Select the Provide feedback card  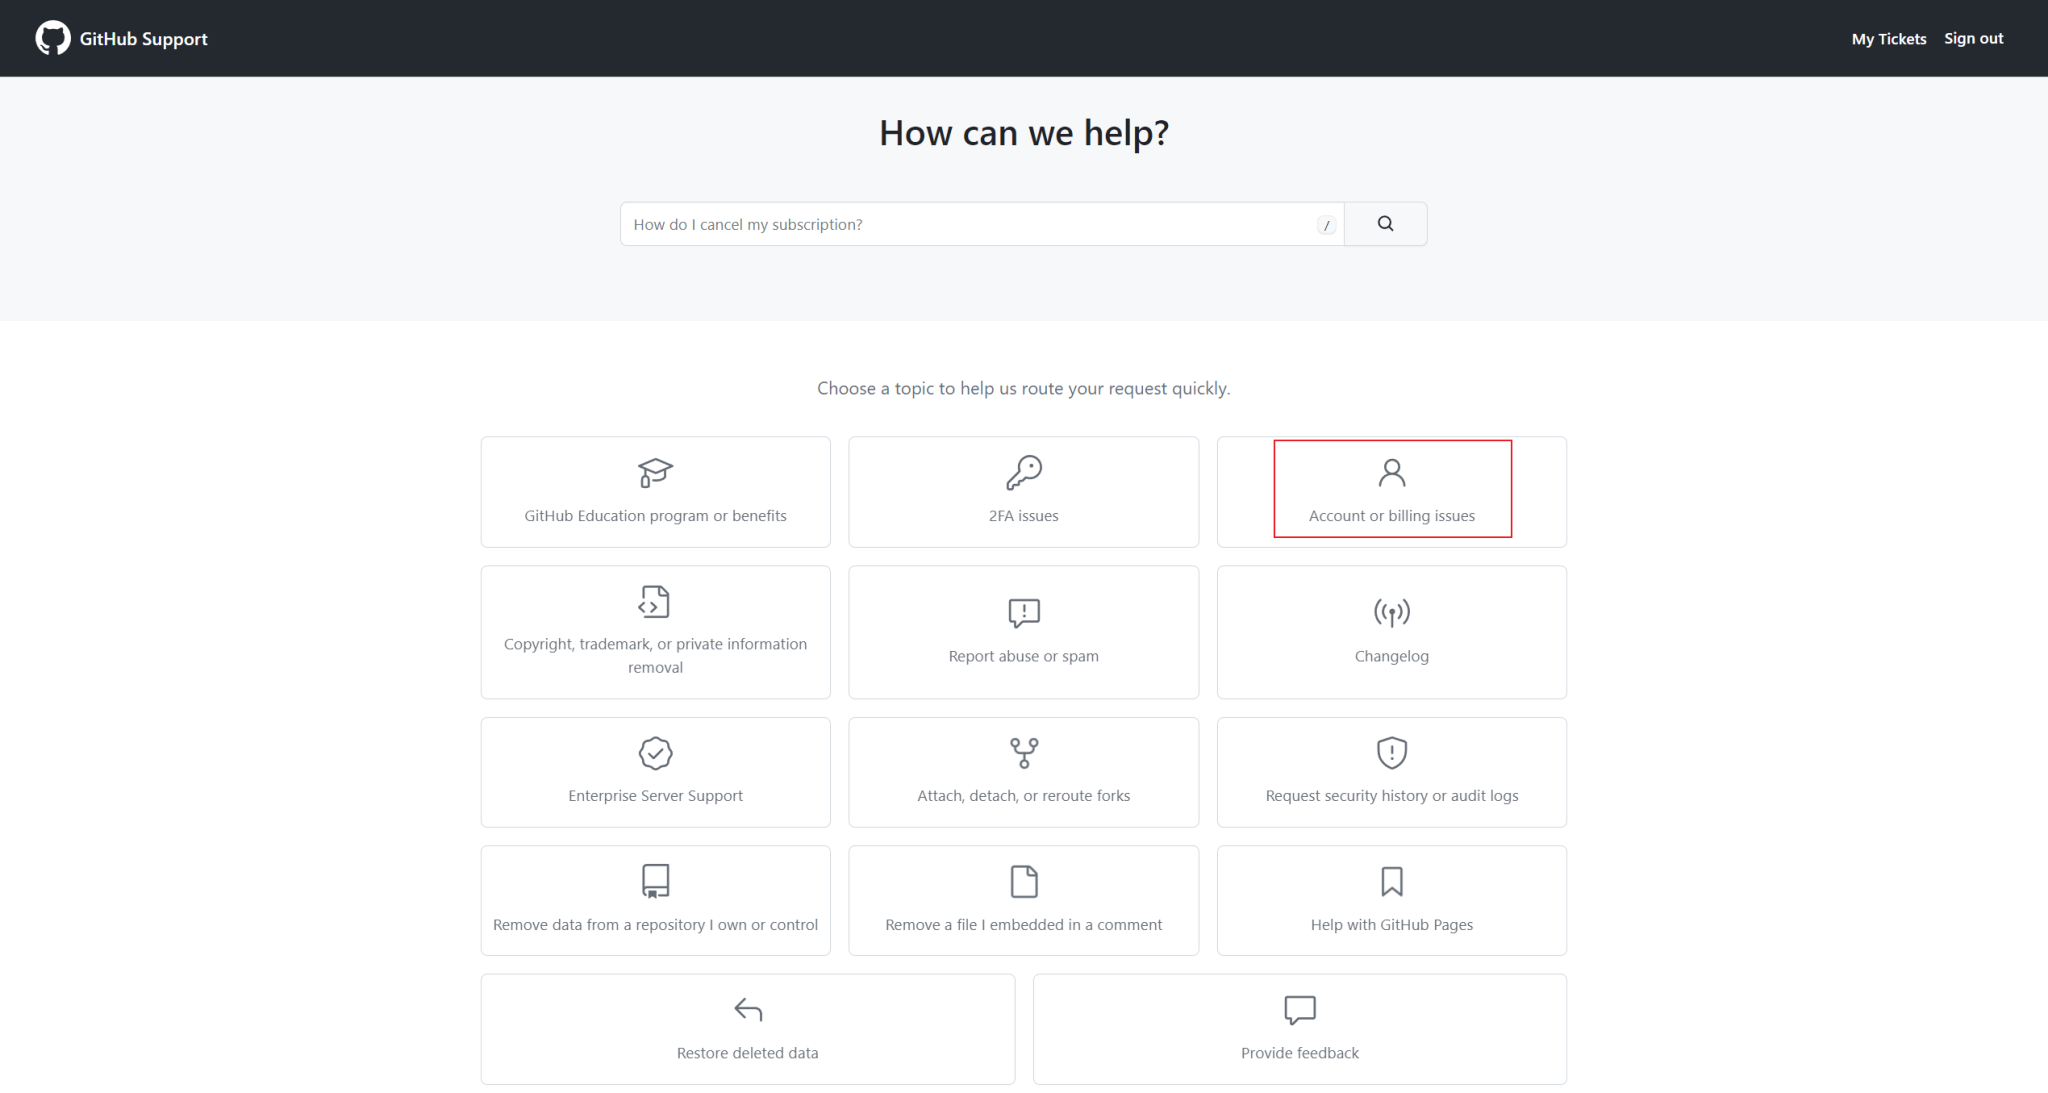point(1299,1028)
